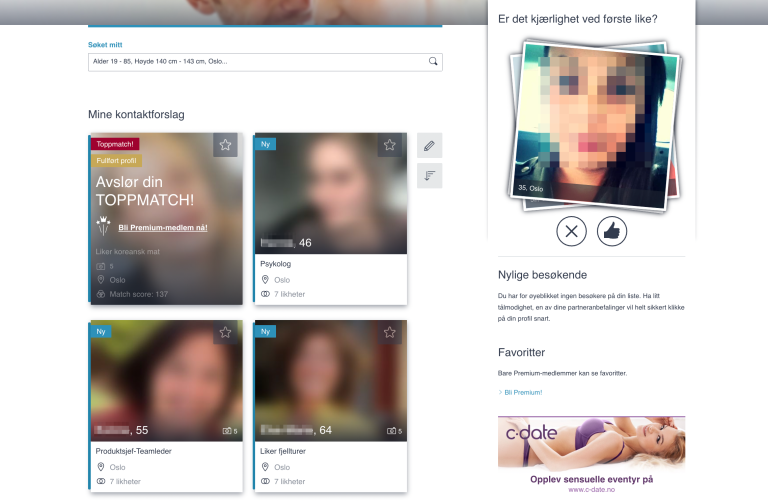Click the '7 likheter' icon on Psykolog card

265,294
